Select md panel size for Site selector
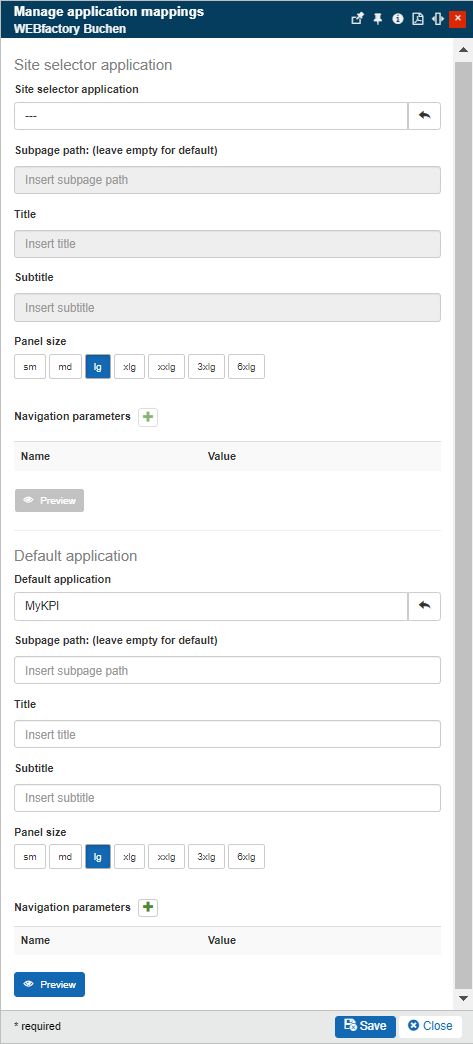This screenshot has width=473, height=1044. point(65,367)
